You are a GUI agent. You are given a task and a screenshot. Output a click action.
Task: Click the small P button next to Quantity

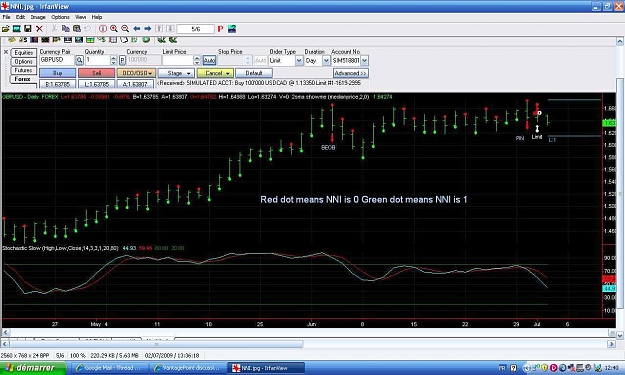tap(122, 60)
